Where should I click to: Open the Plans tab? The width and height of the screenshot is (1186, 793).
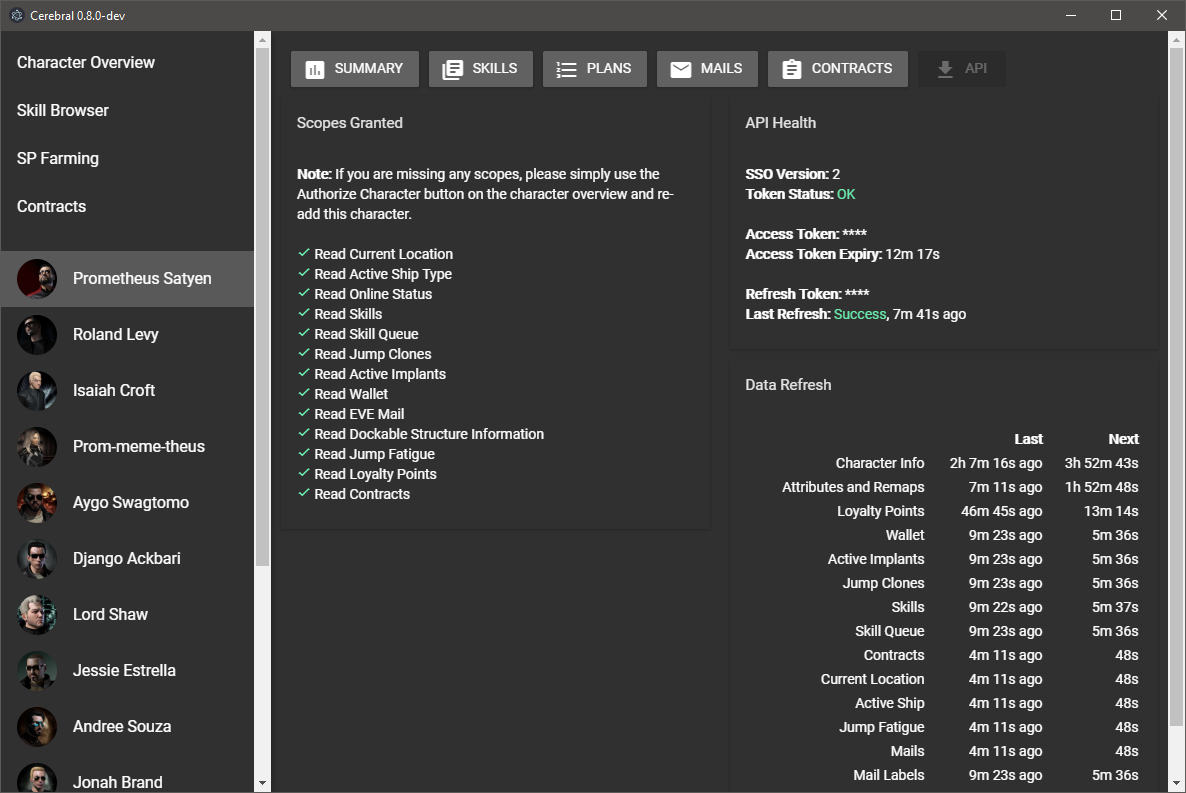[x=595, y=69]
